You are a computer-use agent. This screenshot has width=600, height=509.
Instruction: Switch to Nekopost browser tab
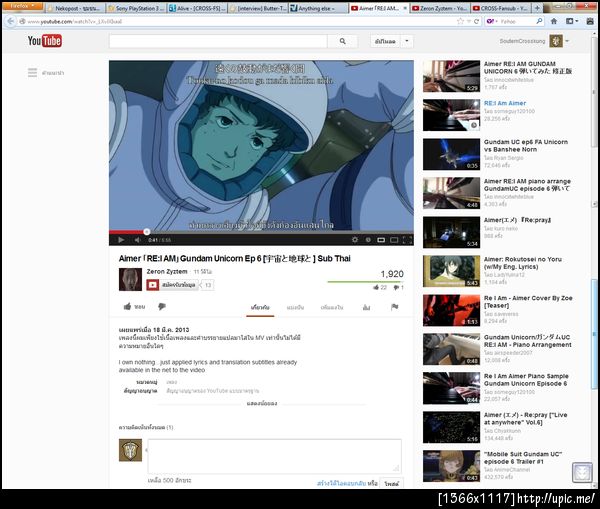75,8
